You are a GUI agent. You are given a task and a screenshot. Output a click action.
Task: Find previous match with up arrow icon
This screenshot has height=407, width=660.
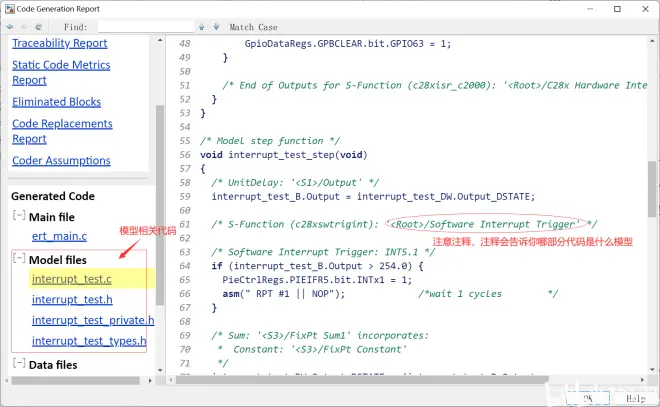[x=202, y=27]
